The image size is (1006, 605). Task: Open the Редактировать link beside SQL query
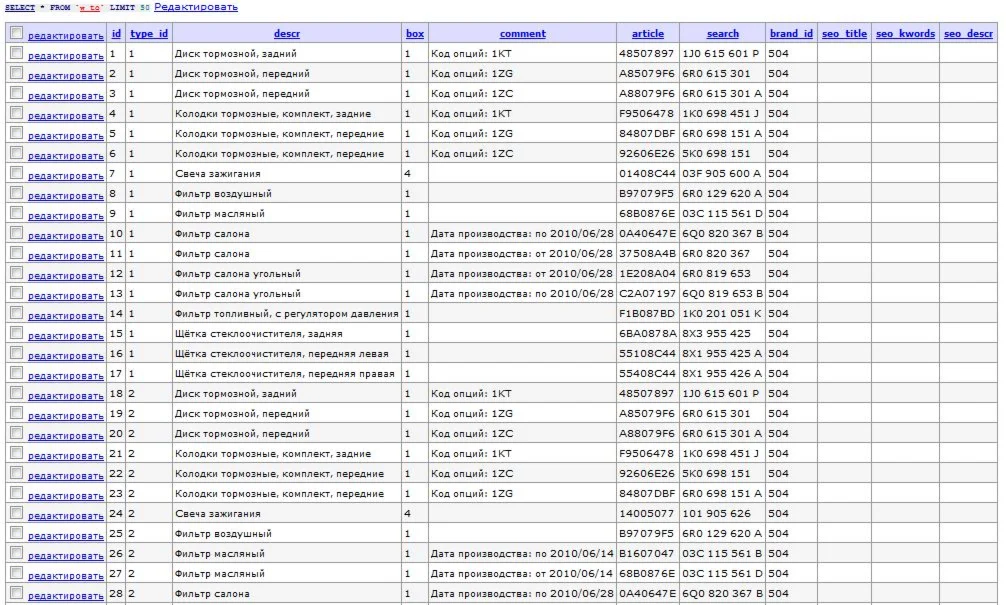pos(196,7)
